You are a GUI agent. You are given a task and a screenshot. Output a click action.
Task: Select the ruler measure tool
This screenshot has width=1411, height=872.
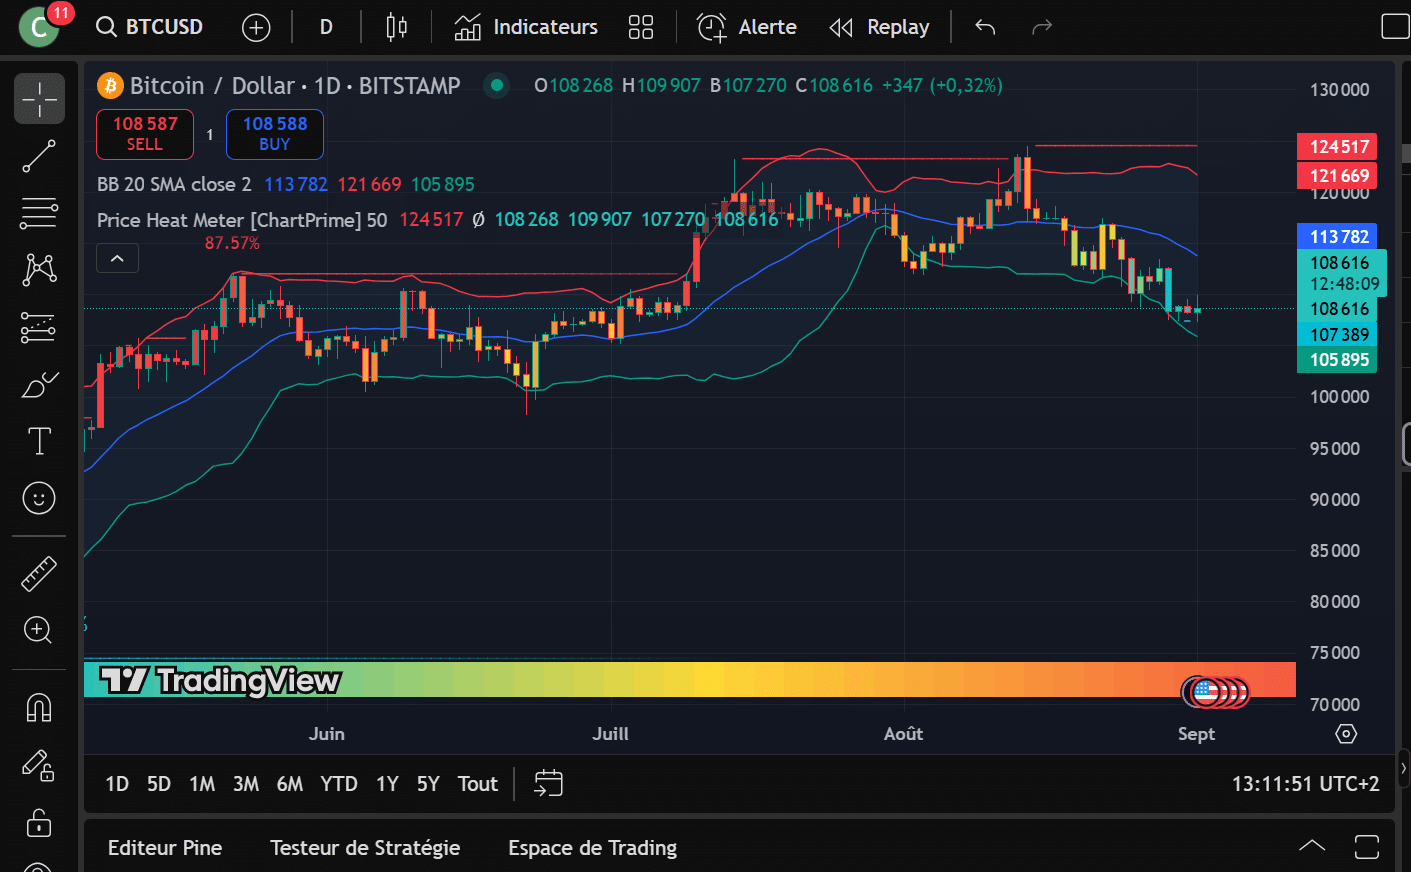pyautogui.click(x=39, y=574)
